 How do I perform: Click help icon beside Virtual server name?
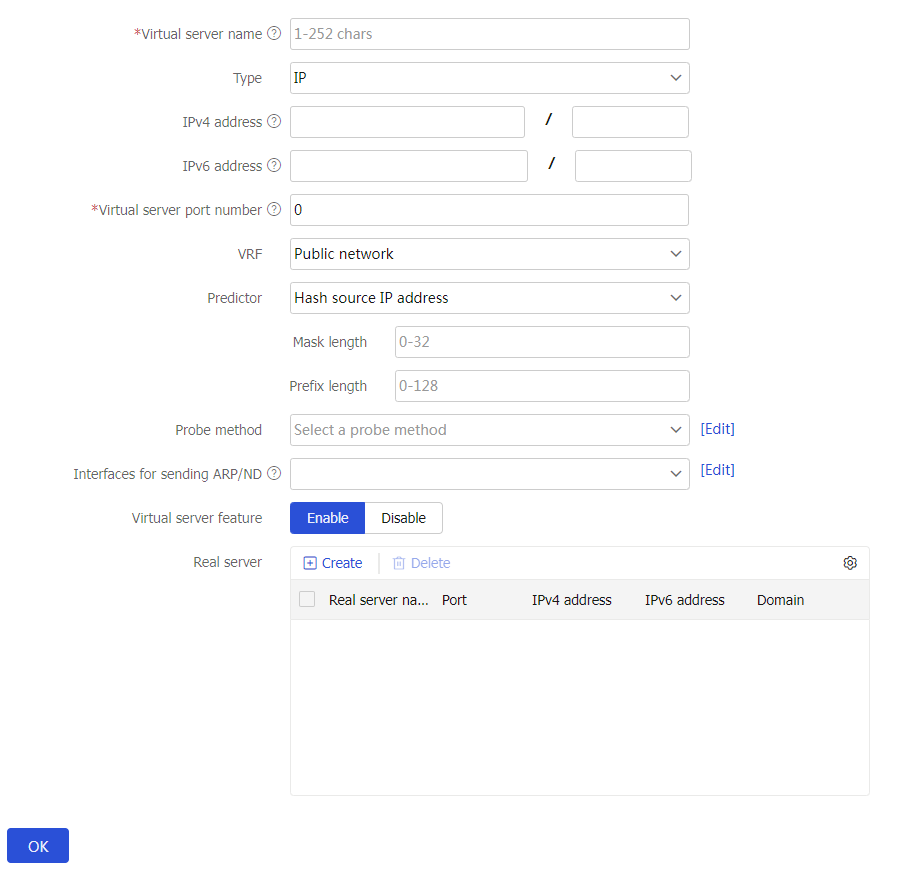274,34
